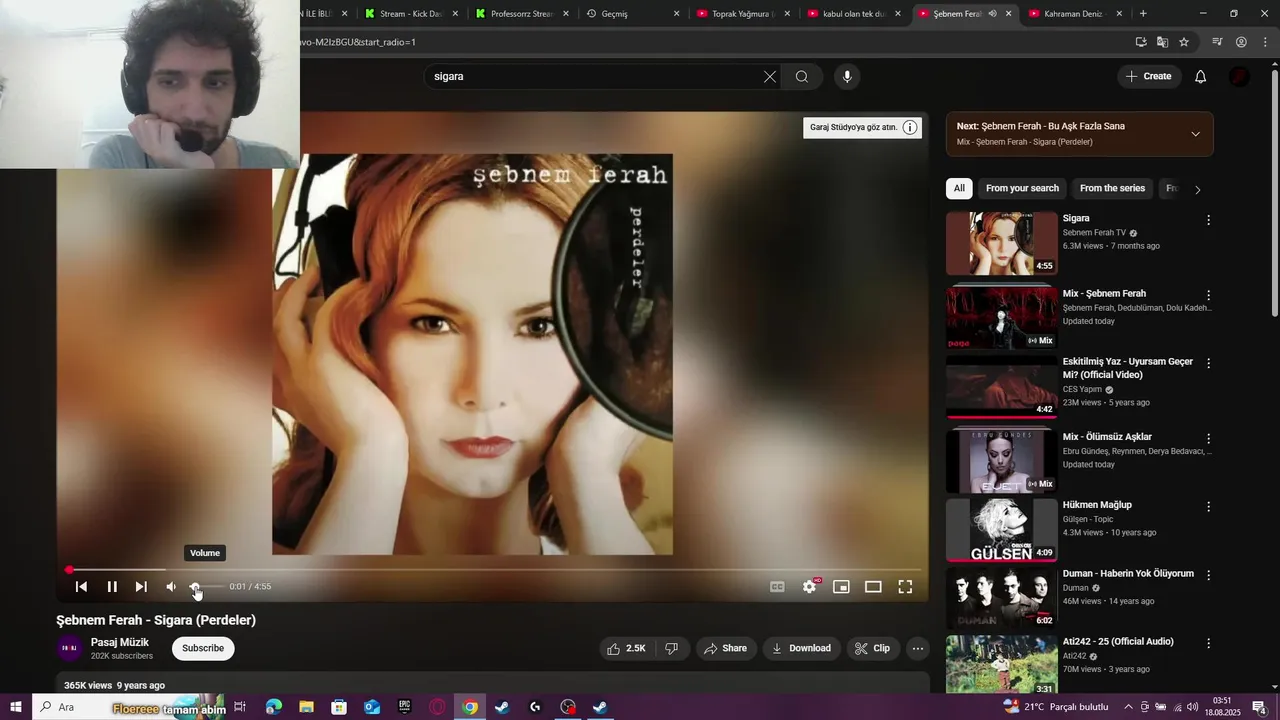Open options for Eskitilmiş Yaz video
Viewport: 1280px width, 720px height.
(x=1208, y=363)
